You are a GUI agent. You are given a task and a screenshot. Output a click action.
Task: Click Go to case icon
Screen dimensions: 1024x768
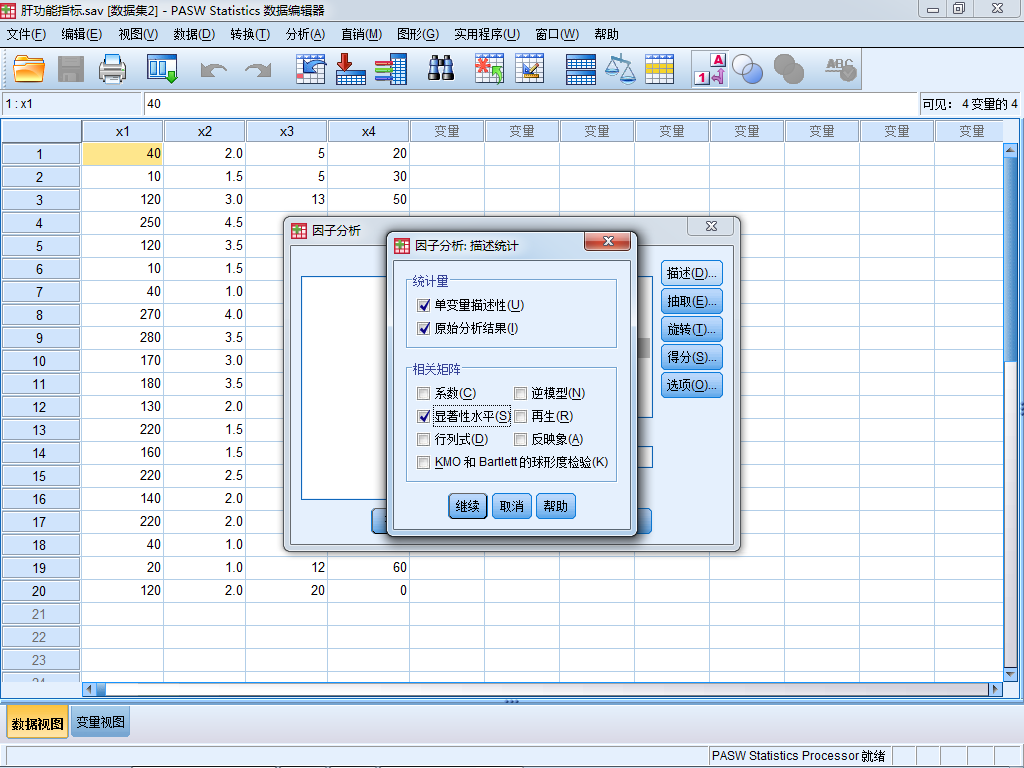point(310,69)
